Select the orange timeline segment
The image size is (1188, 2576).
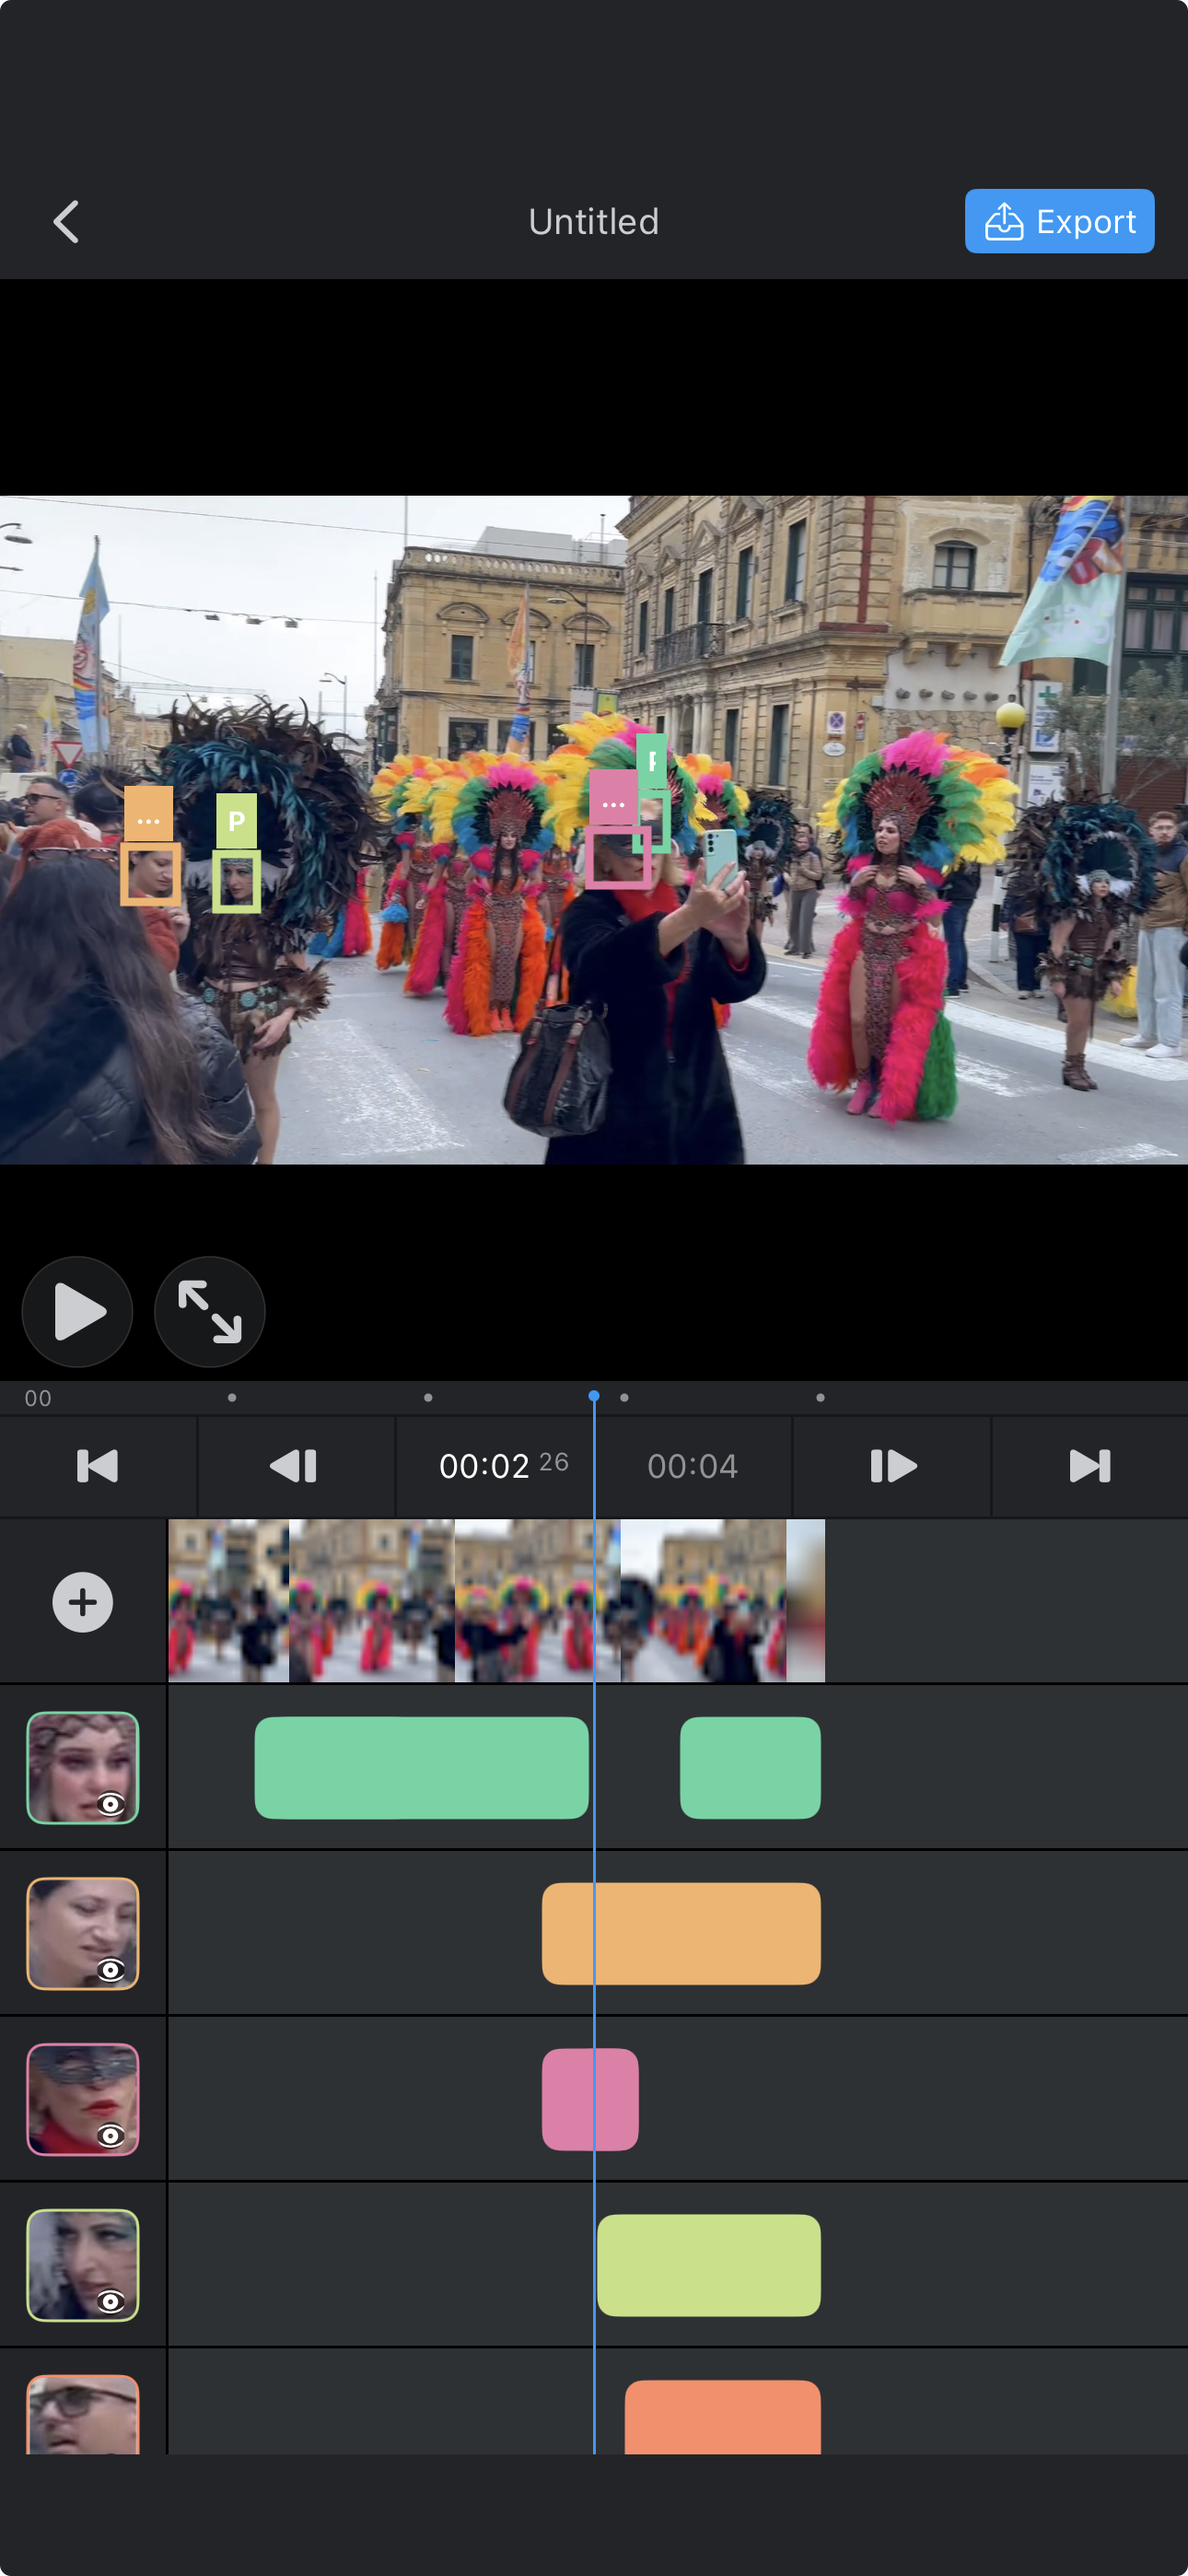681,1934
